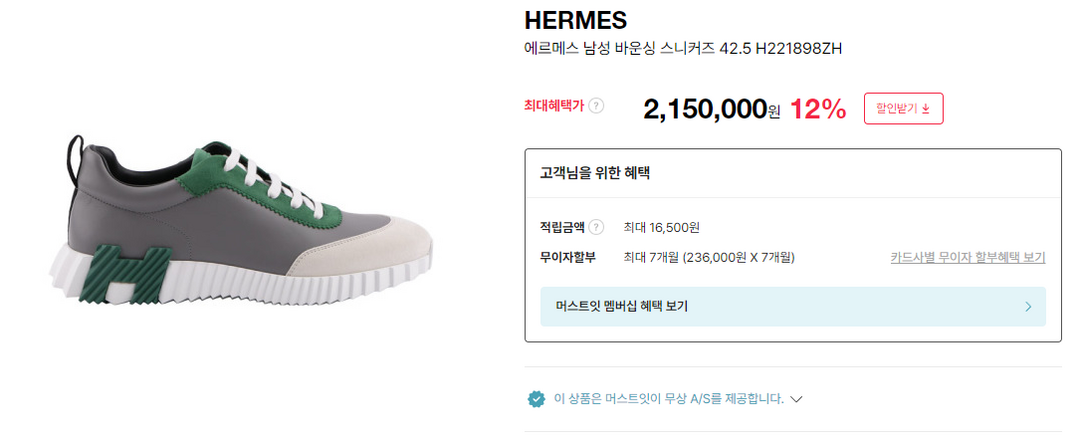Click the 최대 16,500원 reward amount
The image size is (1080, 442).
click(661, 227)
